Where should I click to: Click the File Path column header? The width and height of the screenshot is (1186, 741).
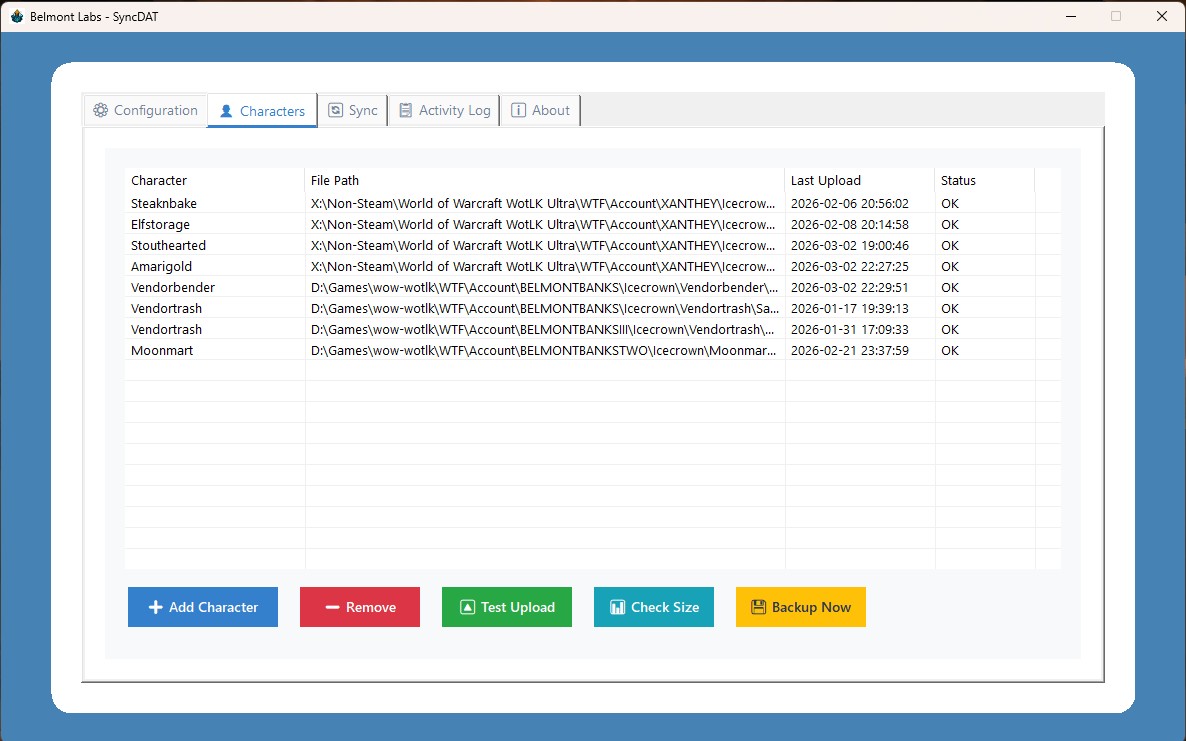(x=335, y=181)
